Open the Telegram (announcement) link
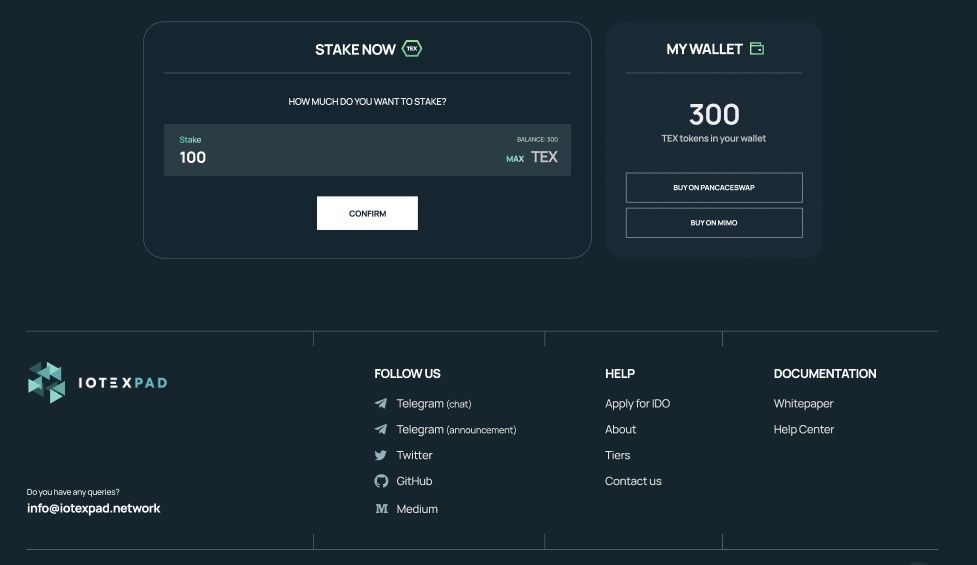977x565 pixels. point(456,430)
